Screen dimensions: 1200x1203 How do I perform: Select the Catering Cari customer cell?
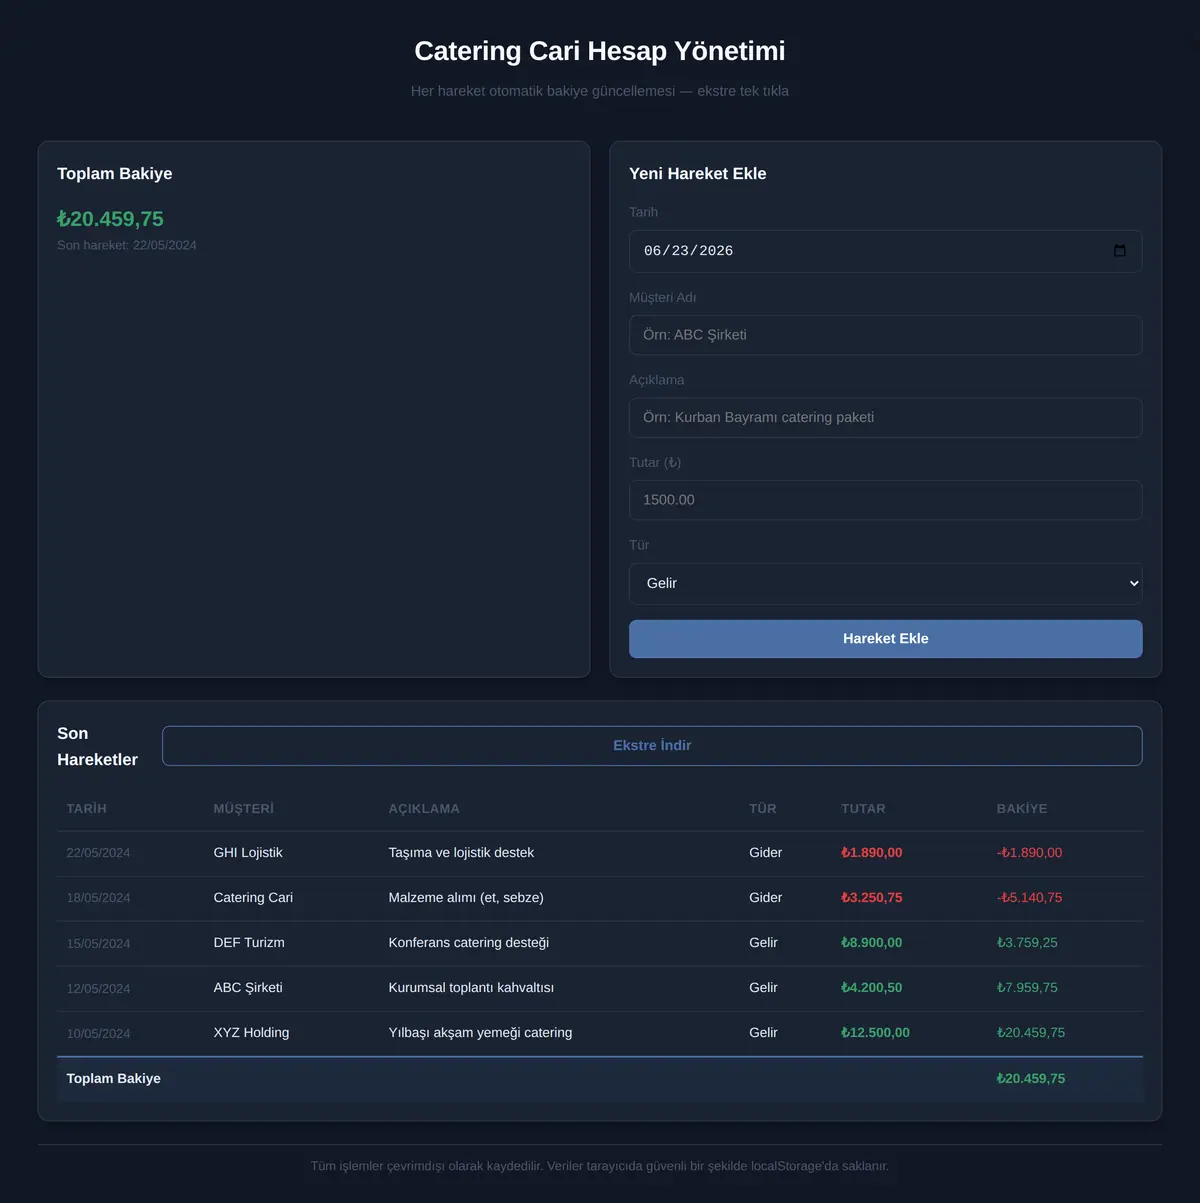pos(253,898)
